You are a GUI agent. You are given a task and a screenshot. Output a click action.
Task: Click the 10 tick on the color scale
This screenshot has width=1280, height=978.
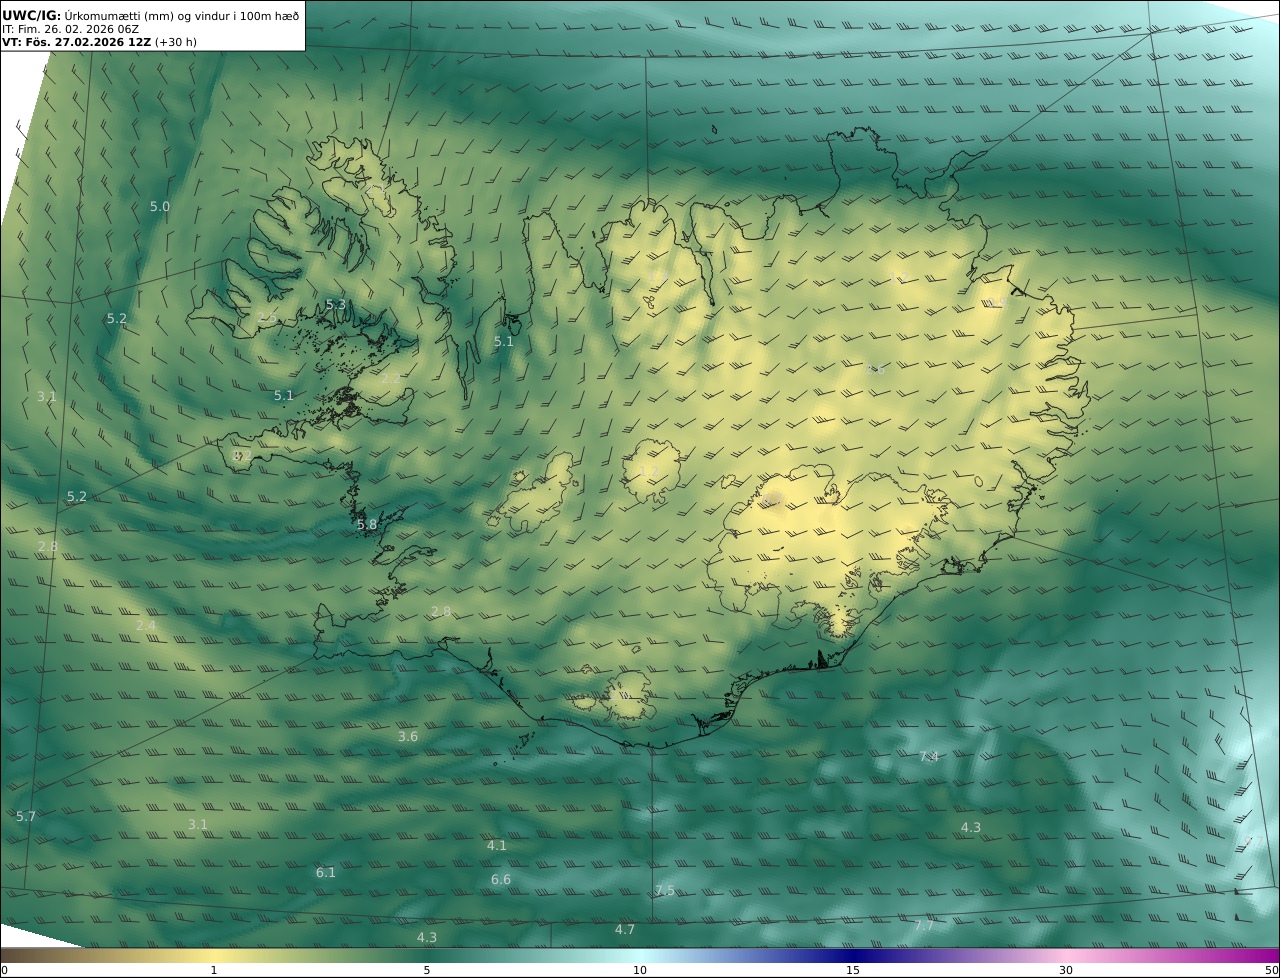click(640, 970)
